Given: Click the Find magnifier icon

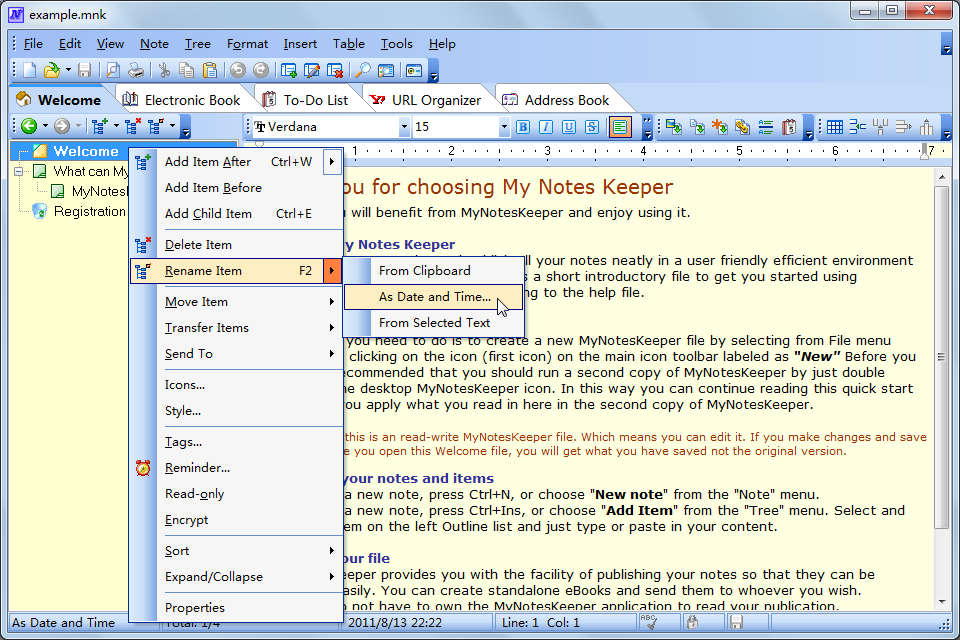Looking at the screenshot, I should pyautogui.click(x=362, y=70).
